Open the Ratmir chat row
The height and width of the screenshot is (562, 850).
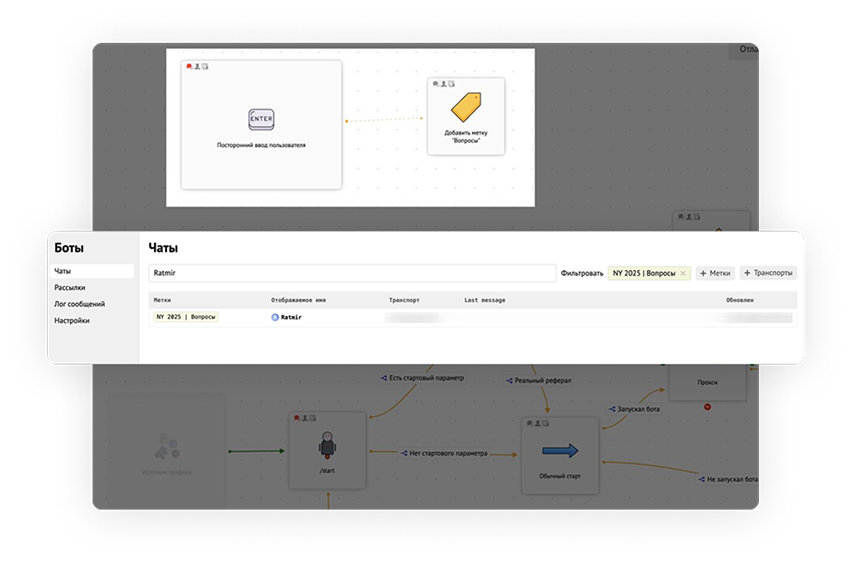(470, 317)
